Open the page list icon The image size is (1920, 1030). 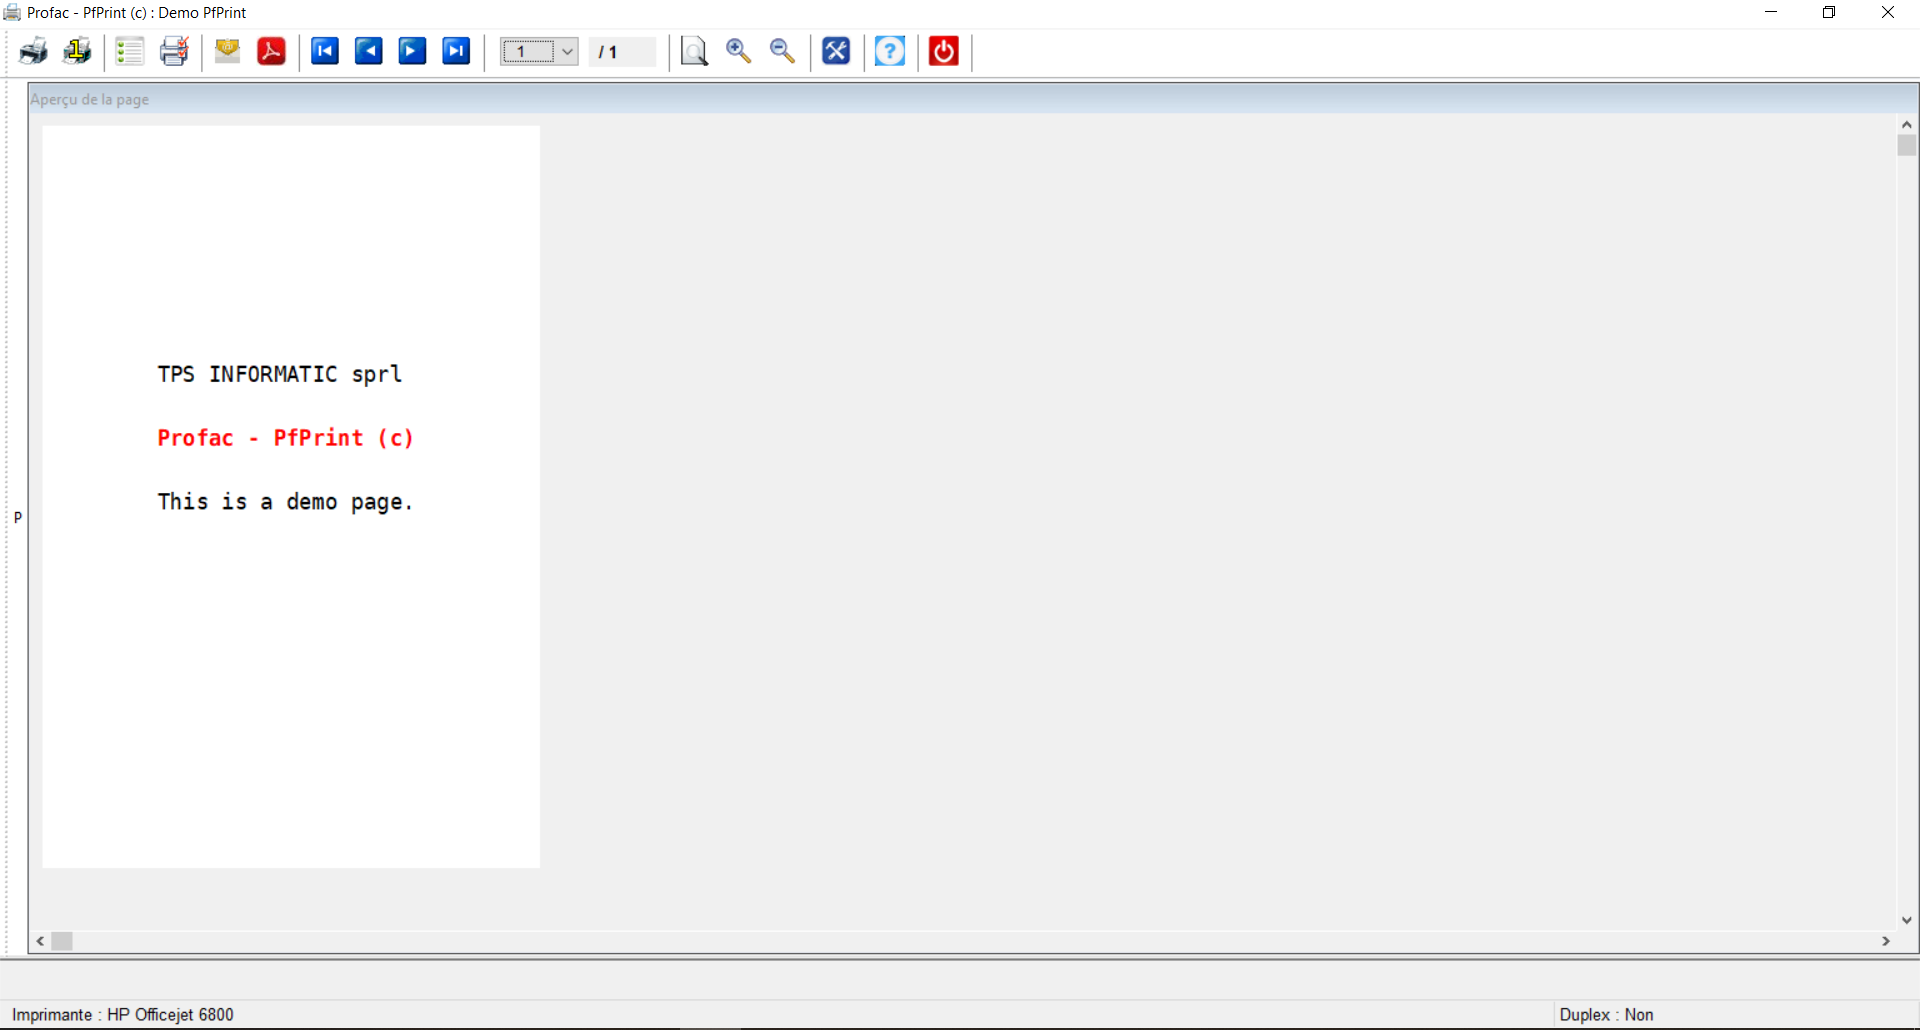[130, 51]
